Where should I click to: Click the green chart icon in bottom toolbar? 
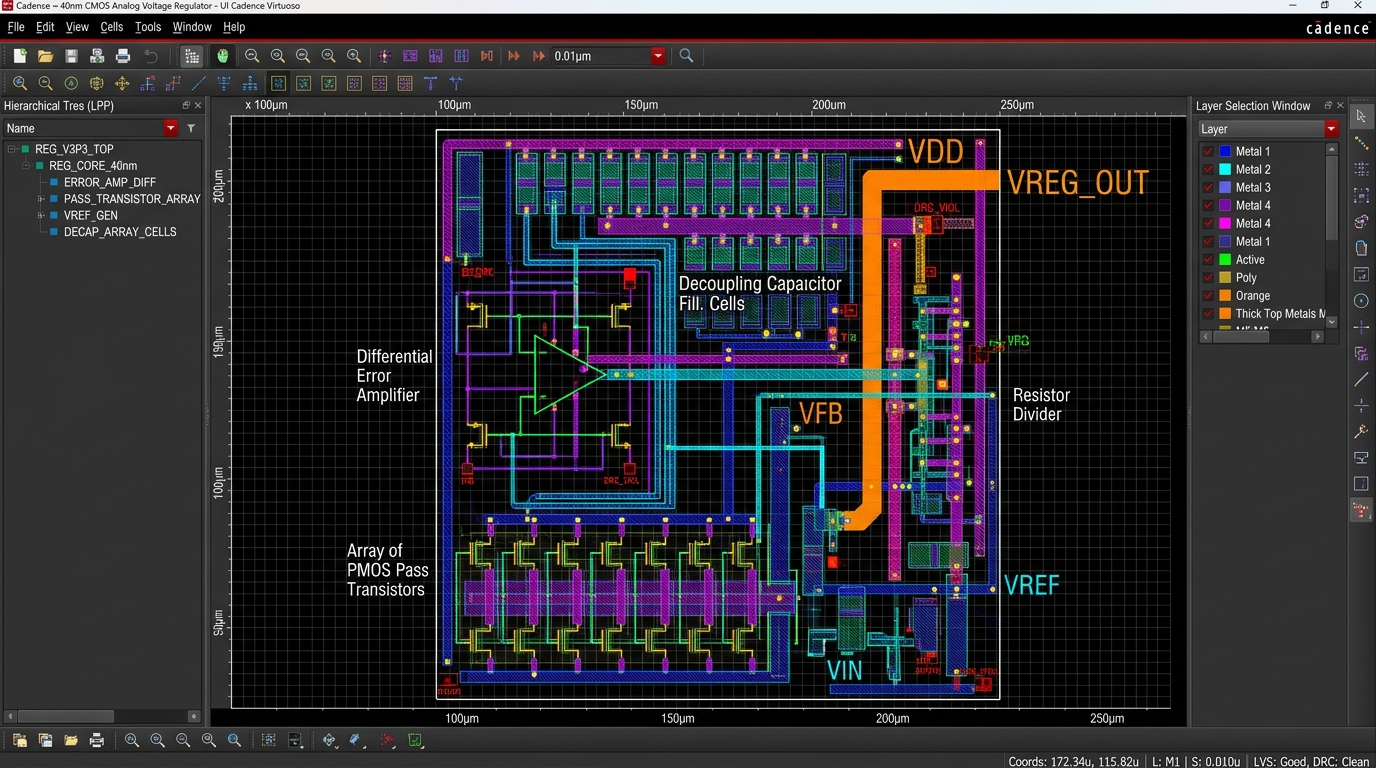pos(415,740)
